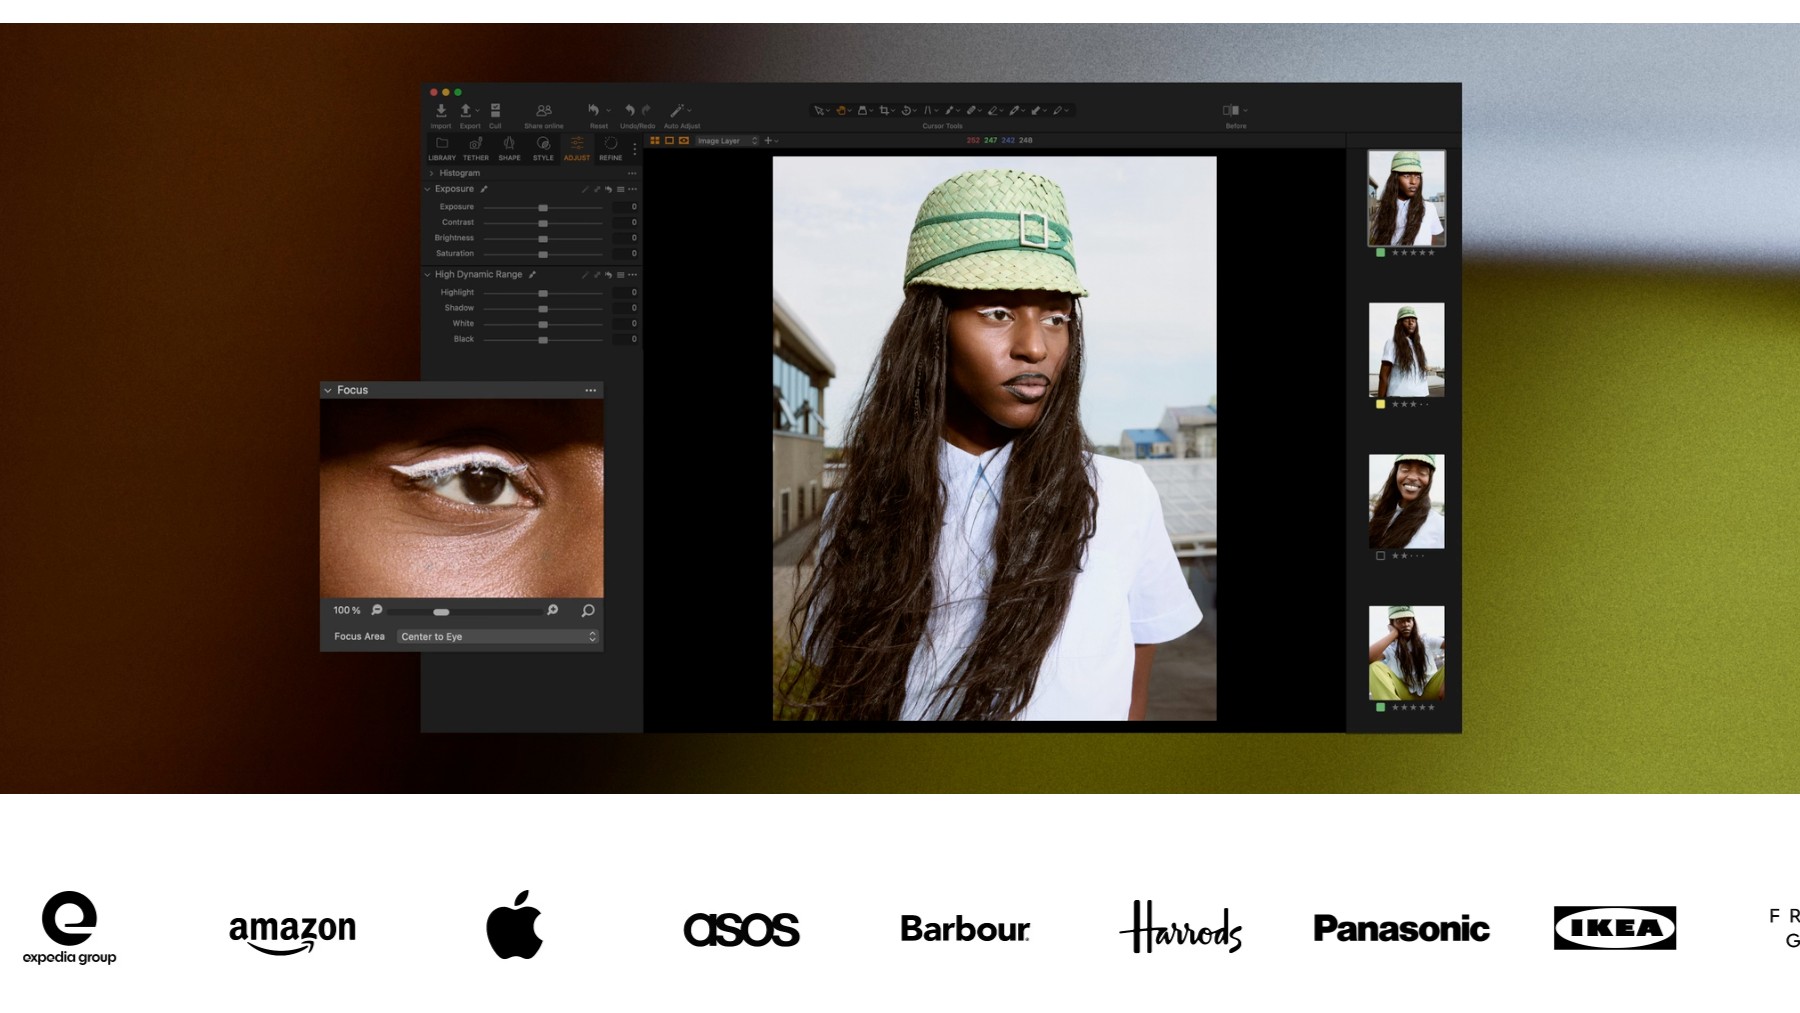
Task: Click the Focus zoom slider handle
Action: point(441,611)
